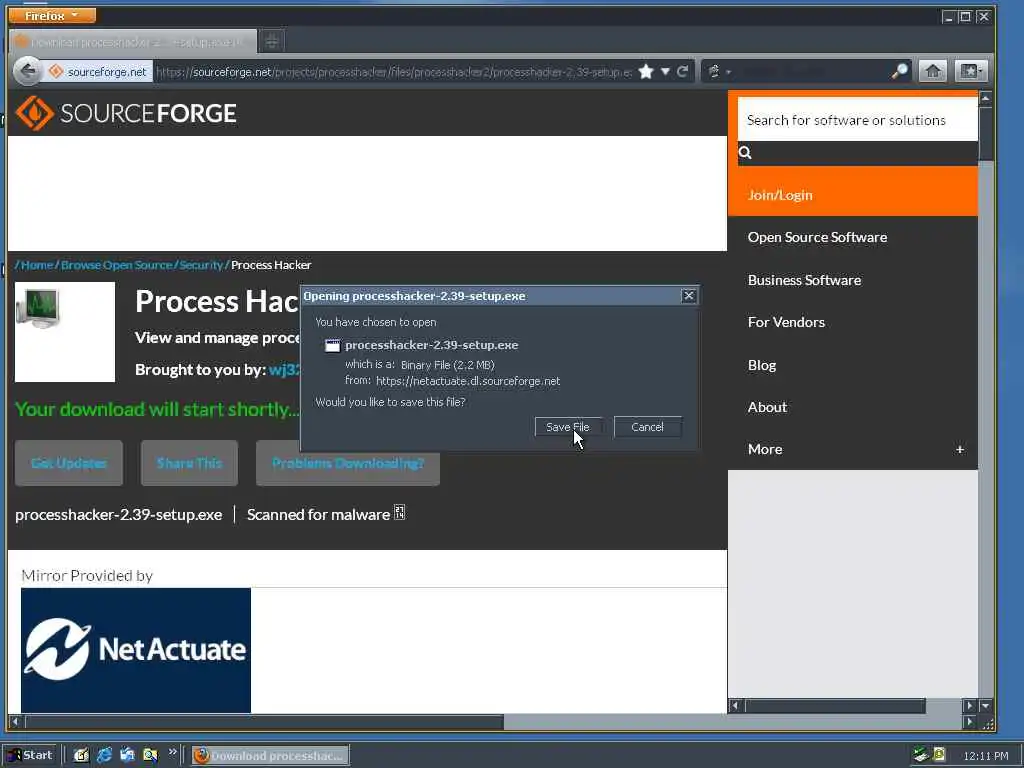Screen dimensions: 1024x768
Task: Click the 'Your download will start shortly...' text
Action: pyautogui.click(x=157, y=409)
